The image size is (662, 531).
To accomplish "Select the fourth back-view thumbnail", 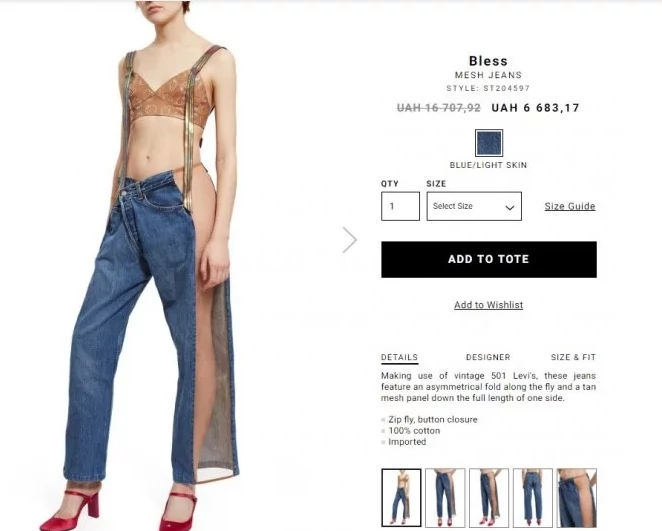I will coord(533,498).
